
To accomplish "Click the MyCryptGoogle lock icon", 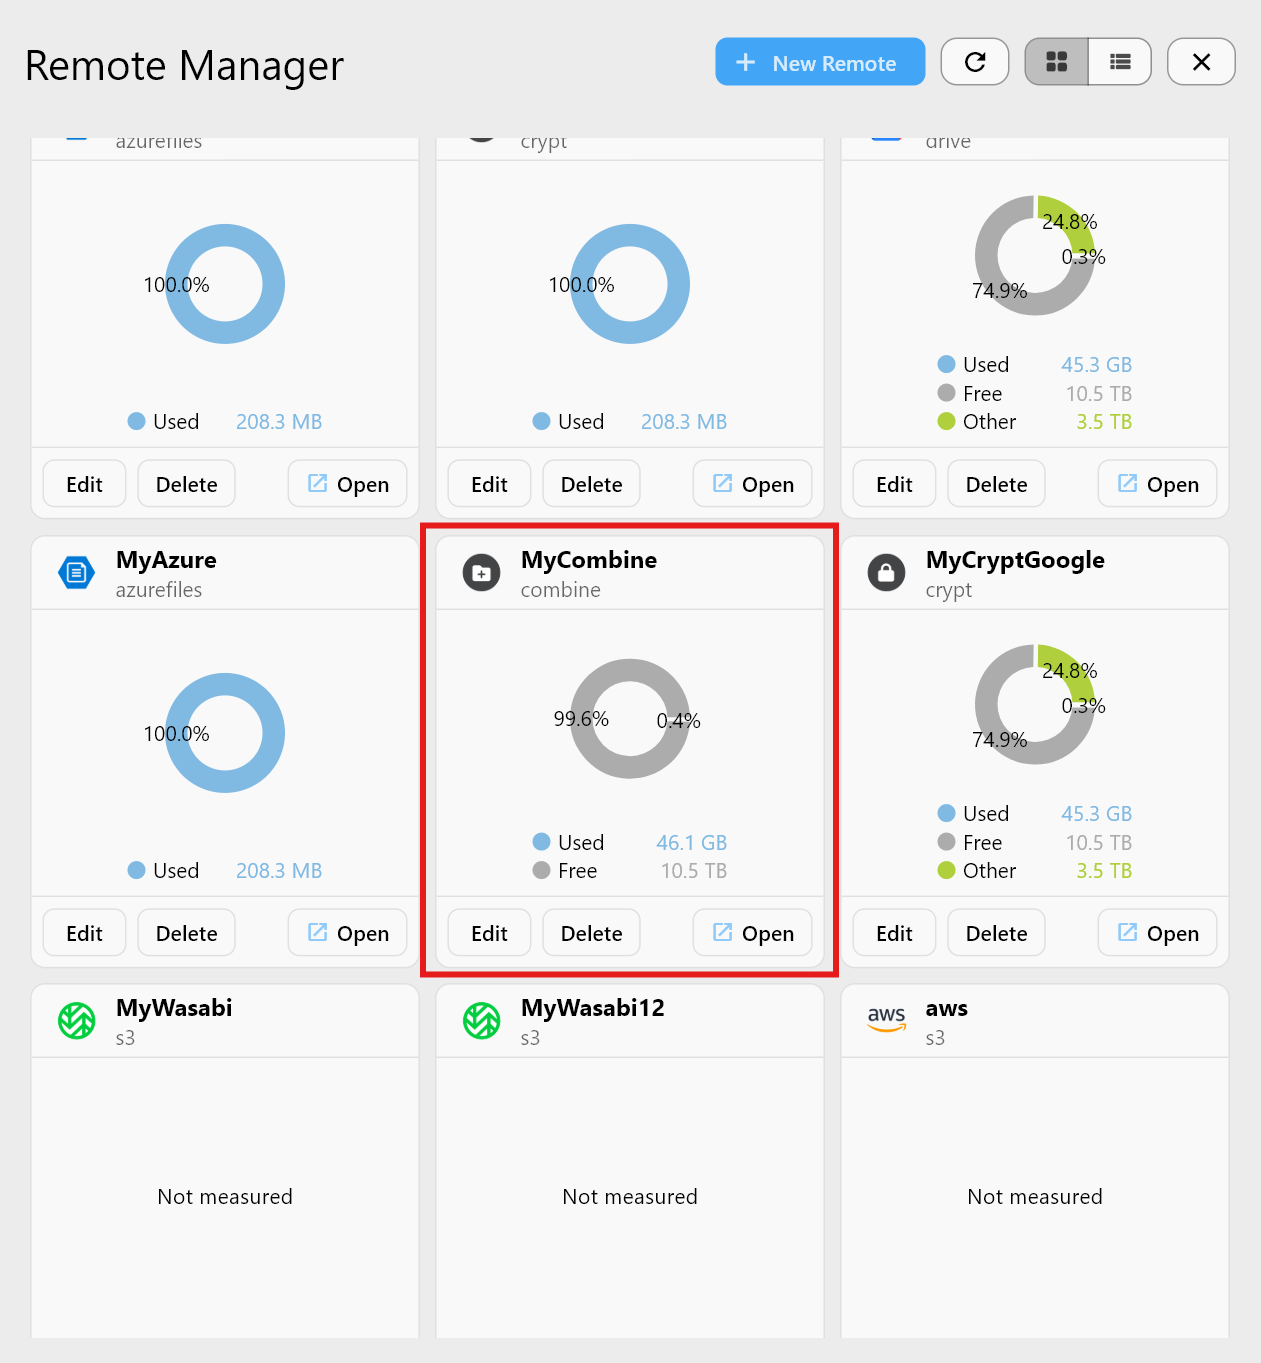I will 886,572.
